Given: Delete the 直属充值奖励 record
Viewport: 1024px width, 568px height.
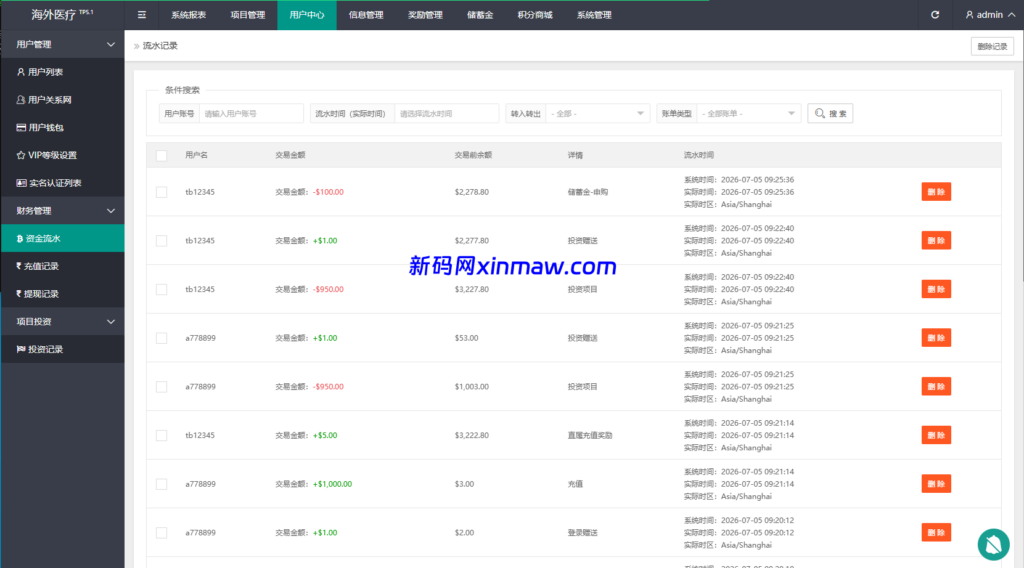Looking at the screenshot, I should point(936,435).
